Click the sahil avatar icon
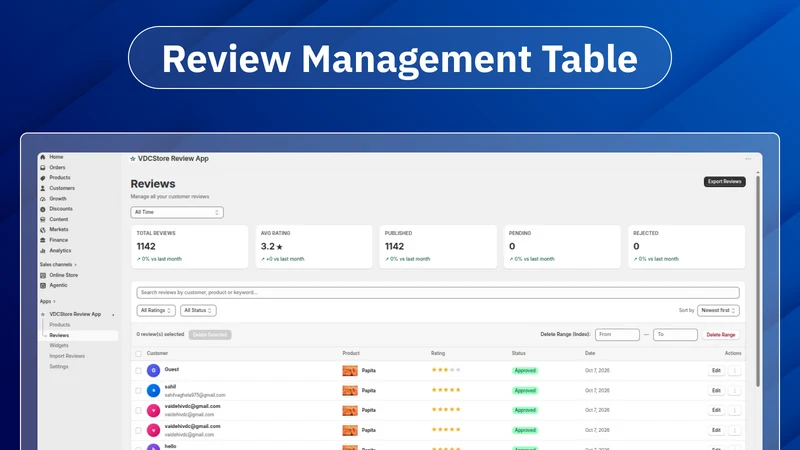Screen dimensions: 800x450 point(154,390)
